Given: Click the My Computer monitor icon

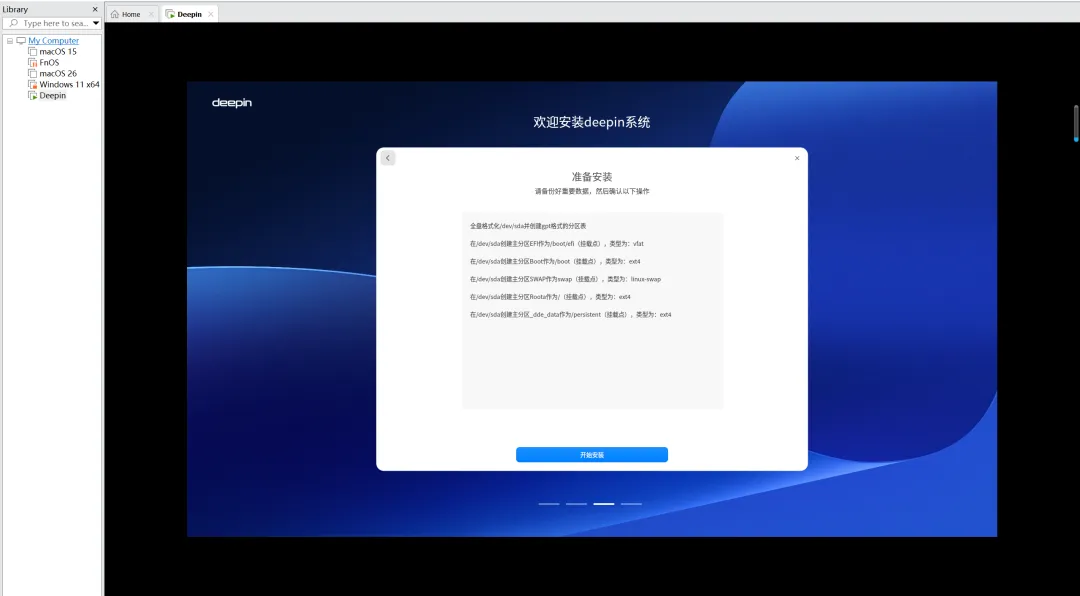Looking at the screenshot, I should tap(21, 41).
